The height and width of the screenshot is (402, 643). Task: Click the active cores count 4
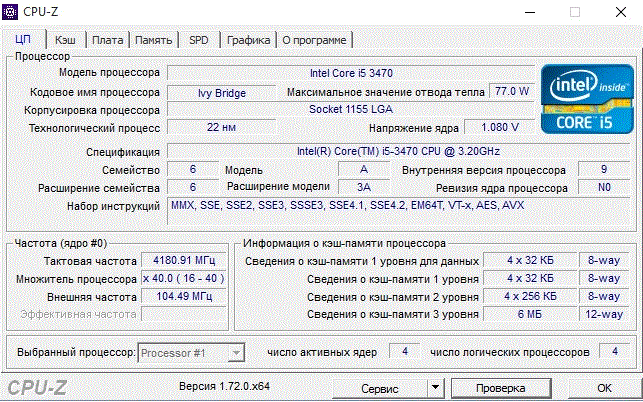click(405, 352)
